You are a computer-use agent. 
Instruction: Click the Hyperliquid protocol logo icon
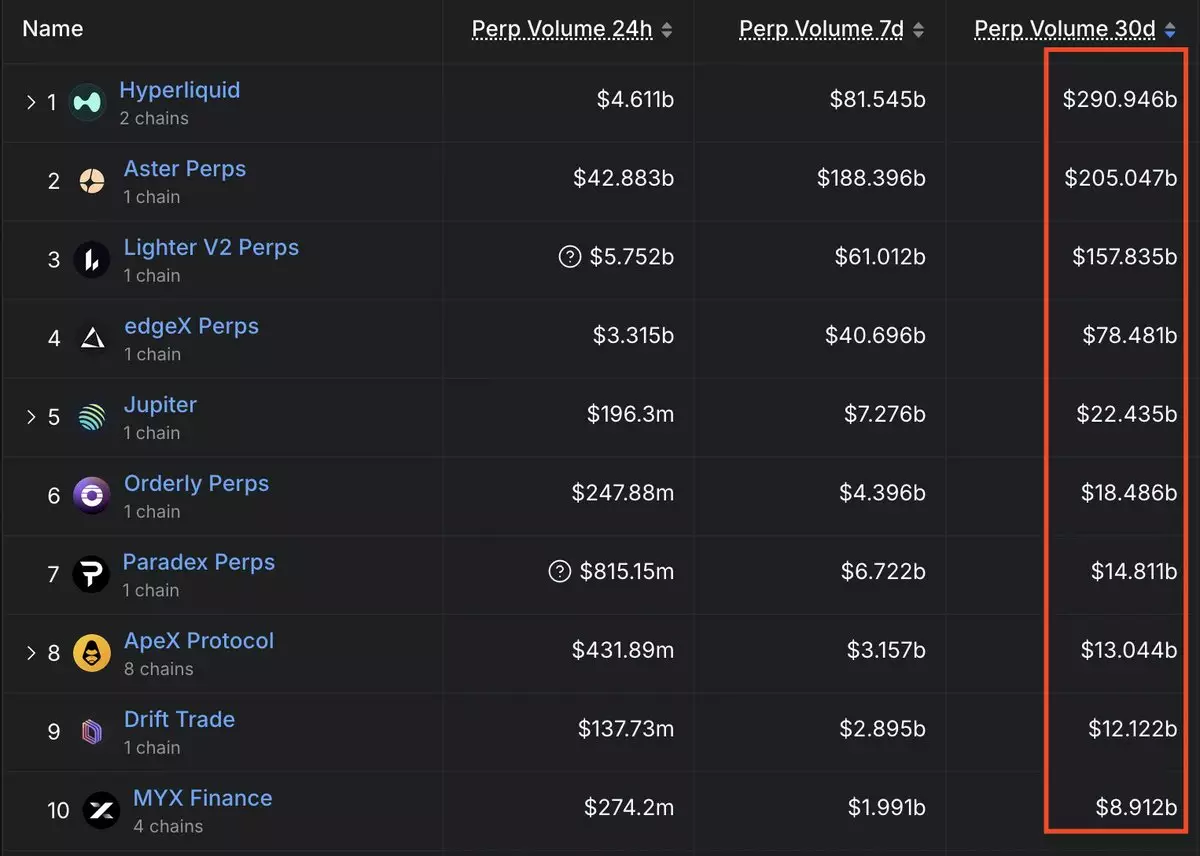[x=88, y=102]
